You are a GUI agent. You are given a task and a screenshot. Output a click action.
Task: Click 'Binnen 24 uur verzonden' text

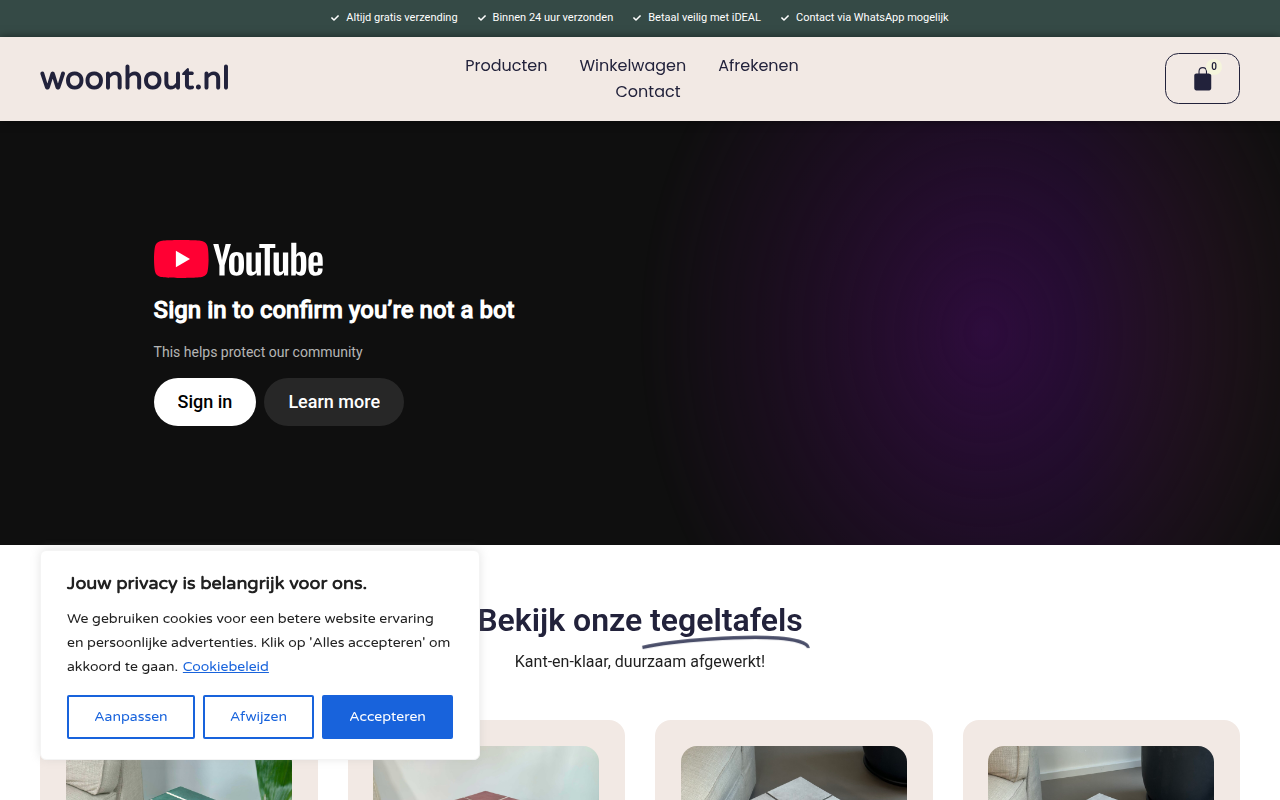point(553,18)
